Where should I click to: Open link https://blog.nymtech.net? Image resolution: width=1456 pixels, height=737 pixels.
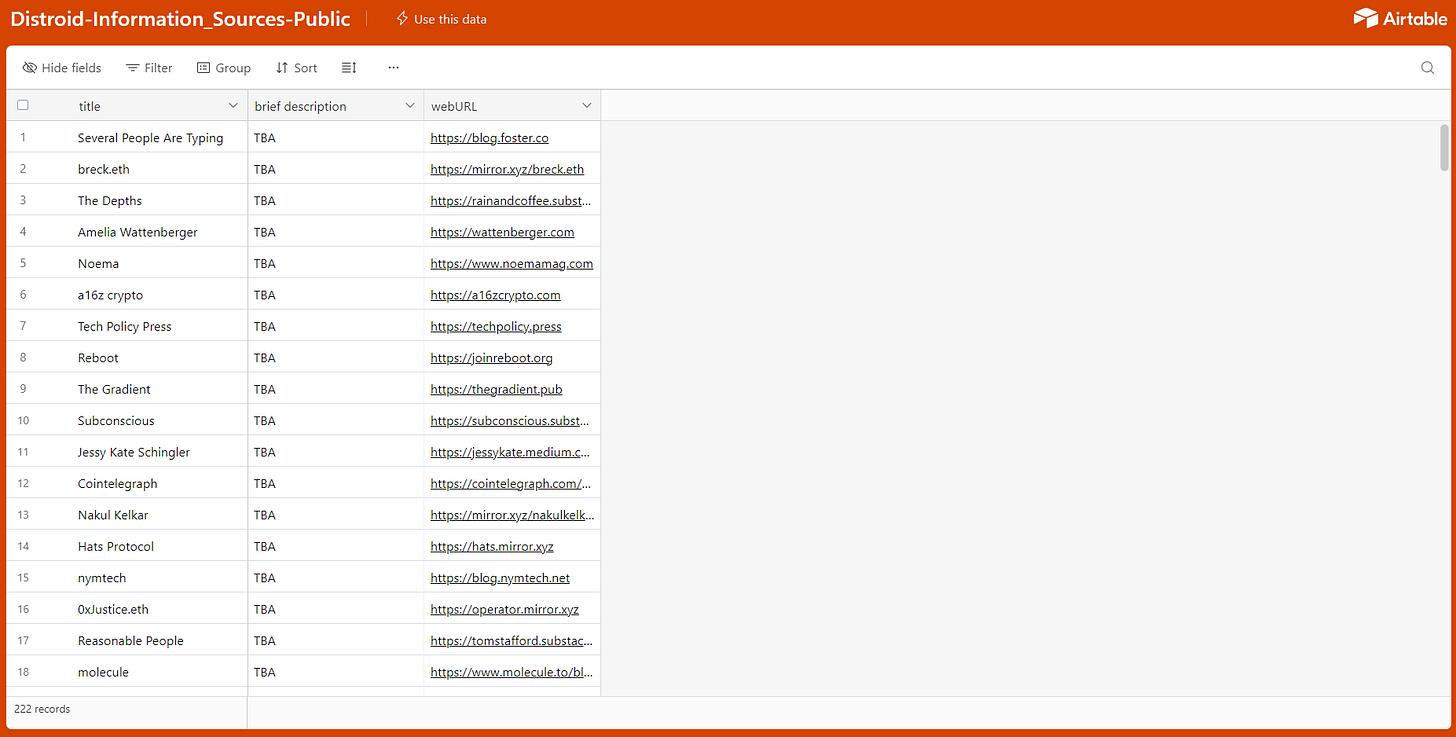click(500, 578)
